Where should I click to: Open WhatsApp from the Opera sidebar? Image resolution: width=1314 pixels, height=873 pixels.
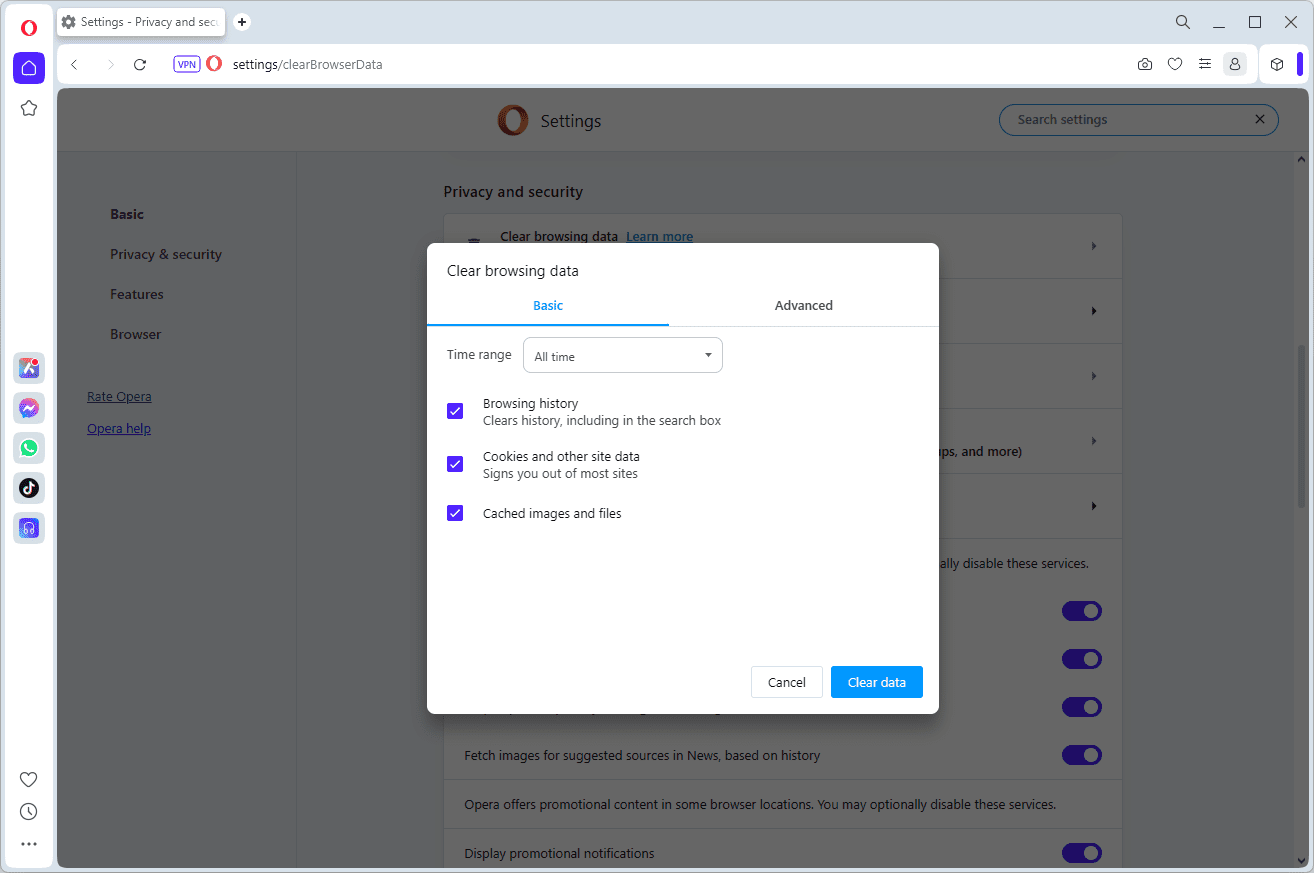(x=29, y=448)
